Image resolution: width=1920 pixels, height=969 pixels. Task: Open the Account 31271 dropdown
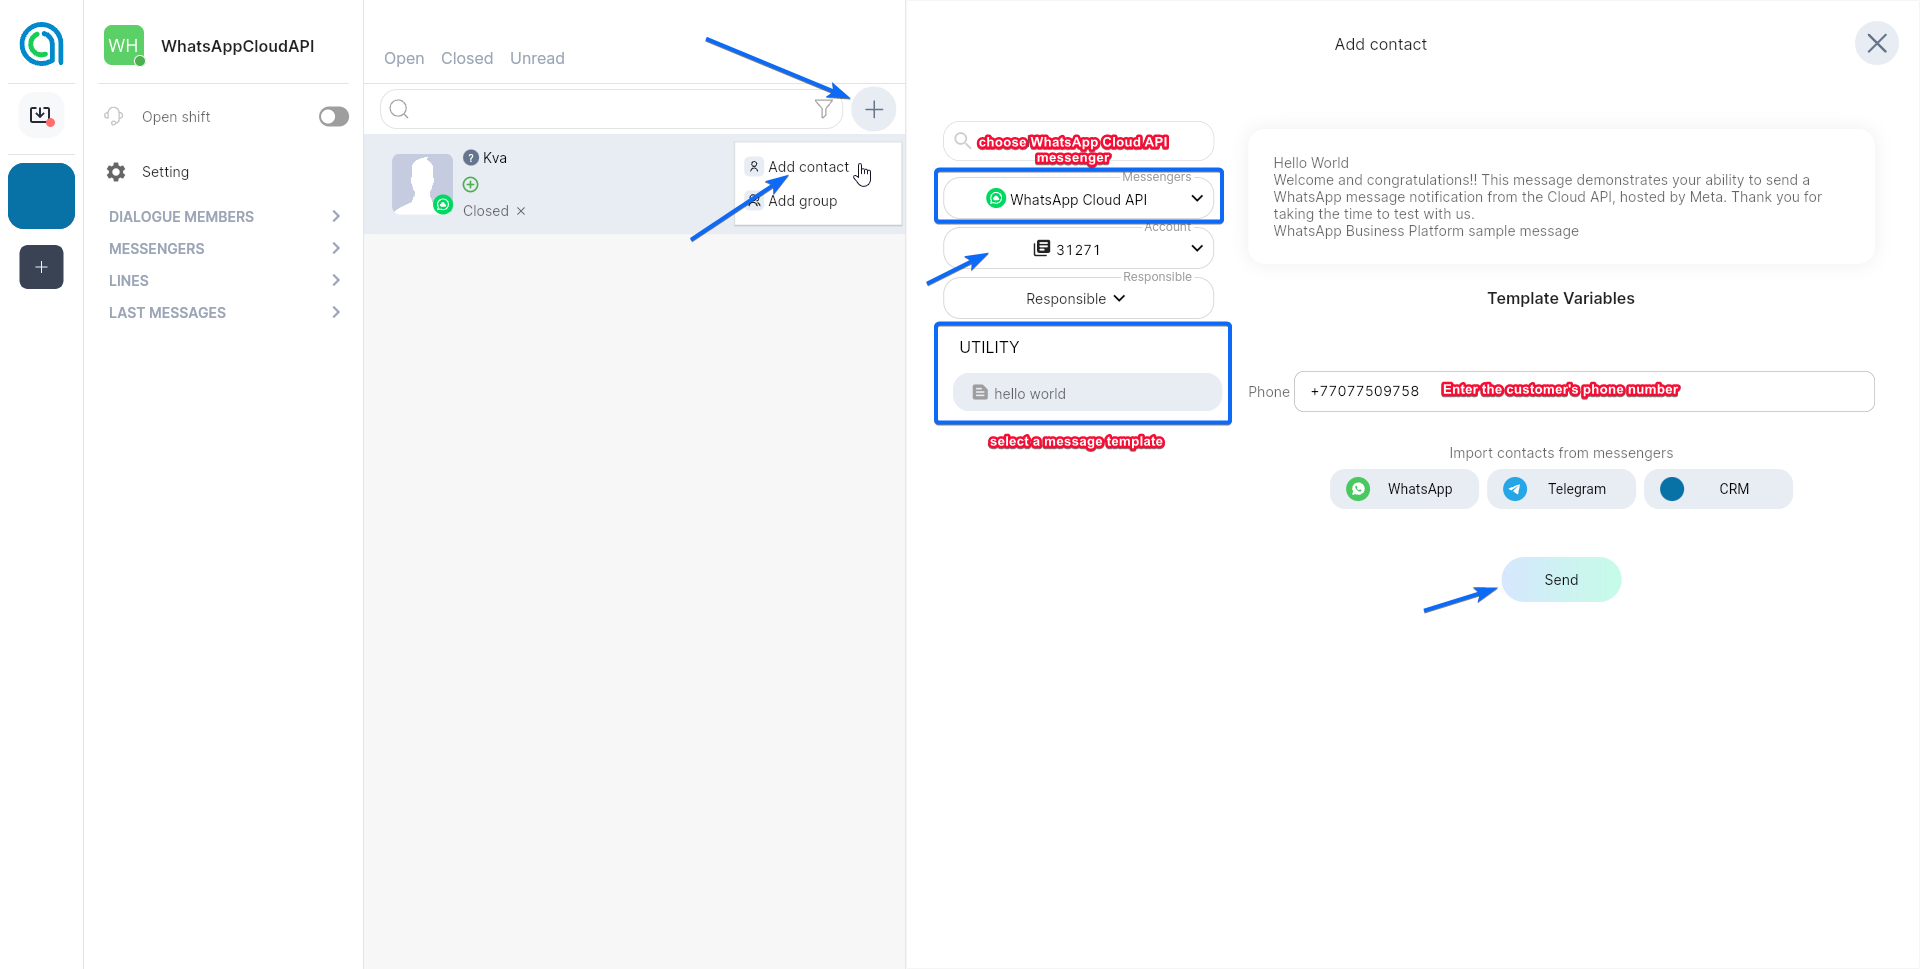(x=1078, y=249)
